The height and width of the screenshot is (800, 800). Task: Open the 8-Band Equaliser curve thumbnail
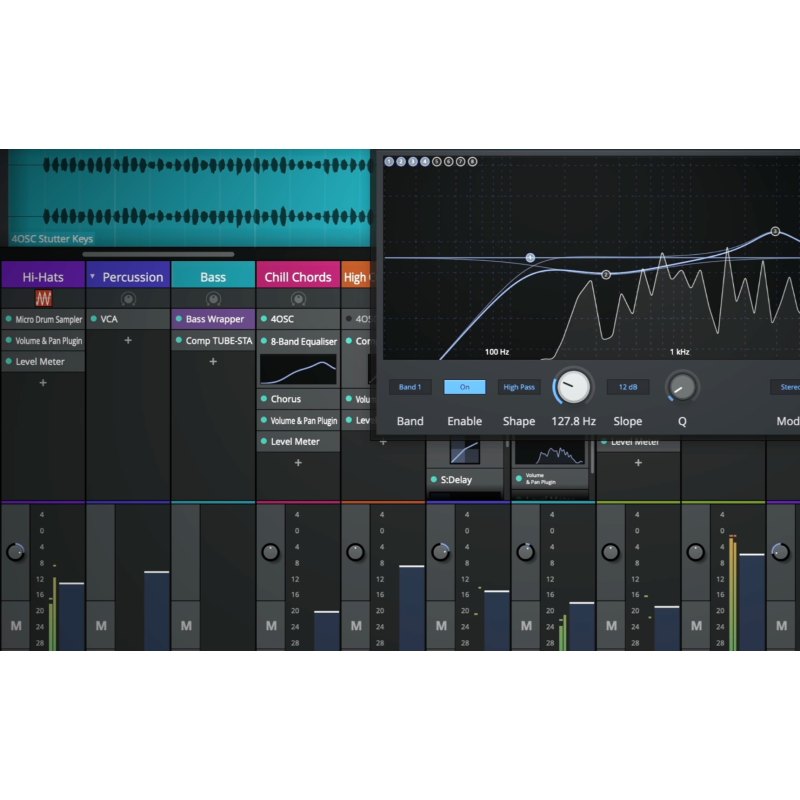(x=298, y=369)
